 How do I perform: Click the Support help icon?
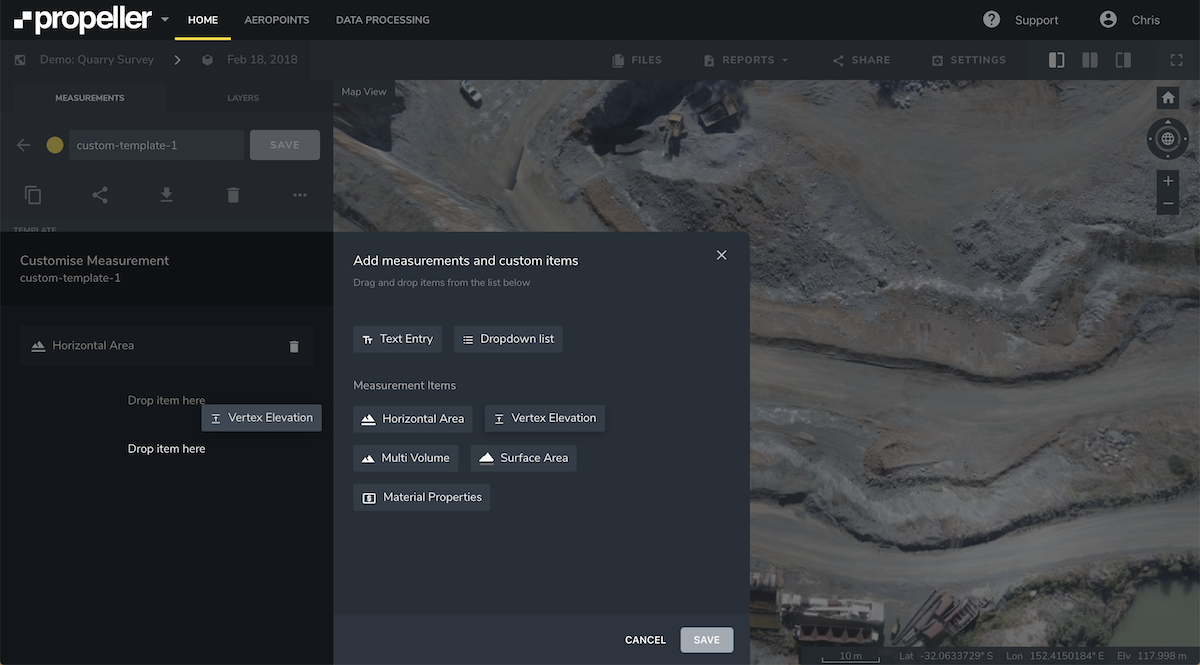coord(991,20)
